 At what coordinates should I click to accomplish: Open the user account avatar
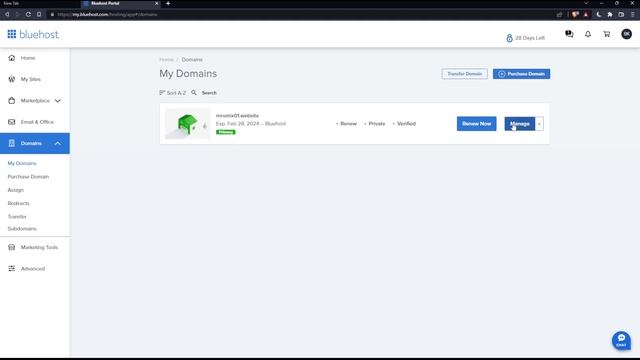coord(627,34)
